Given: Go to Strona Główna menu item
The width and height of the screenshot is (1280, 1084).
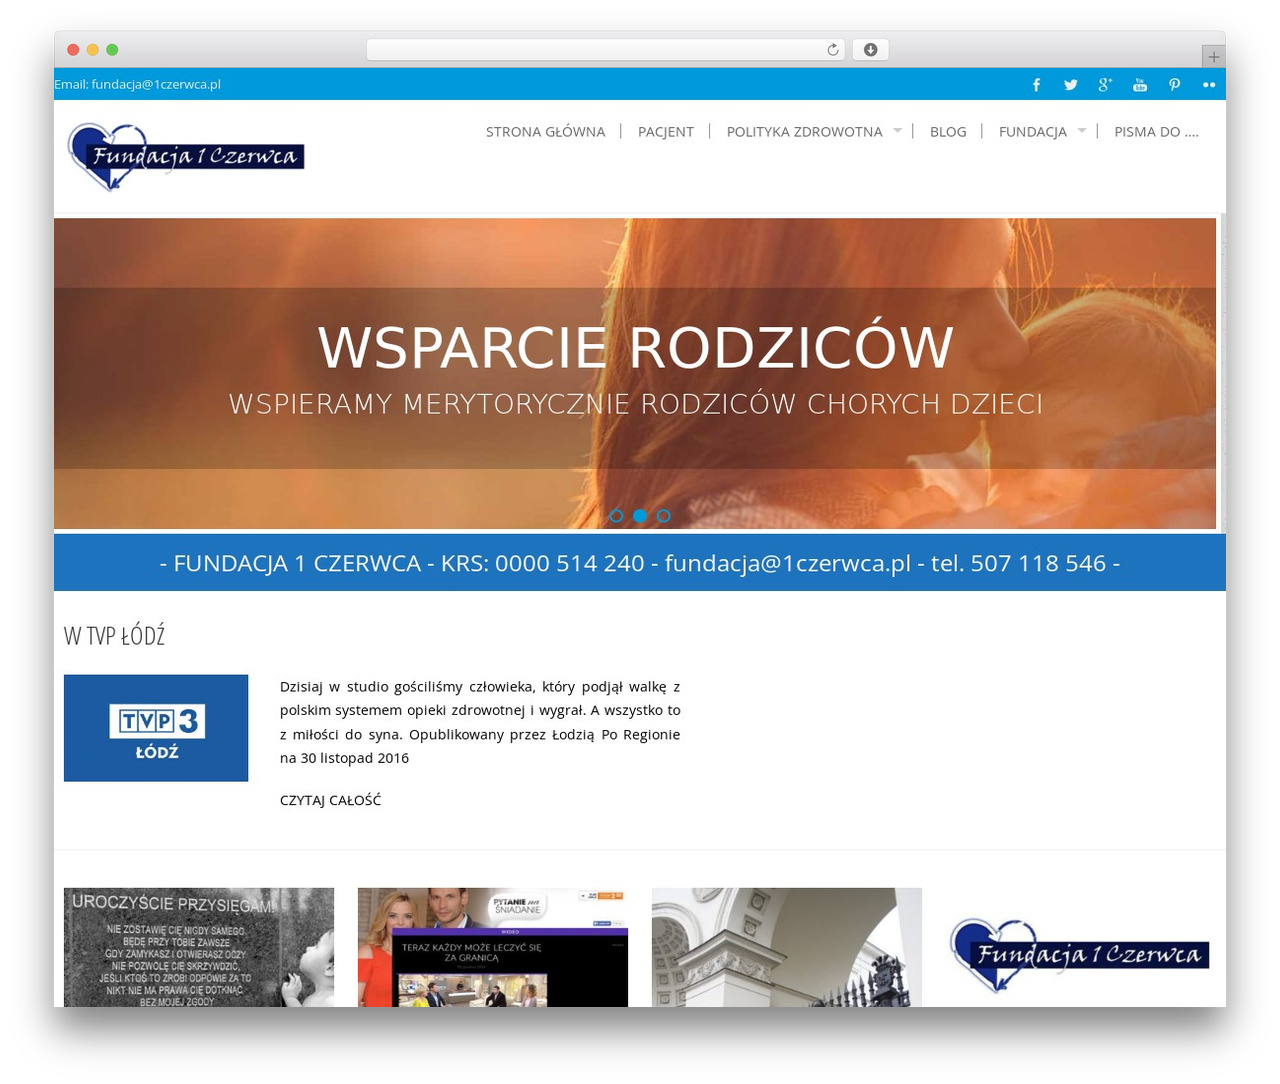Looking at the screenshot, I should 545,132.
